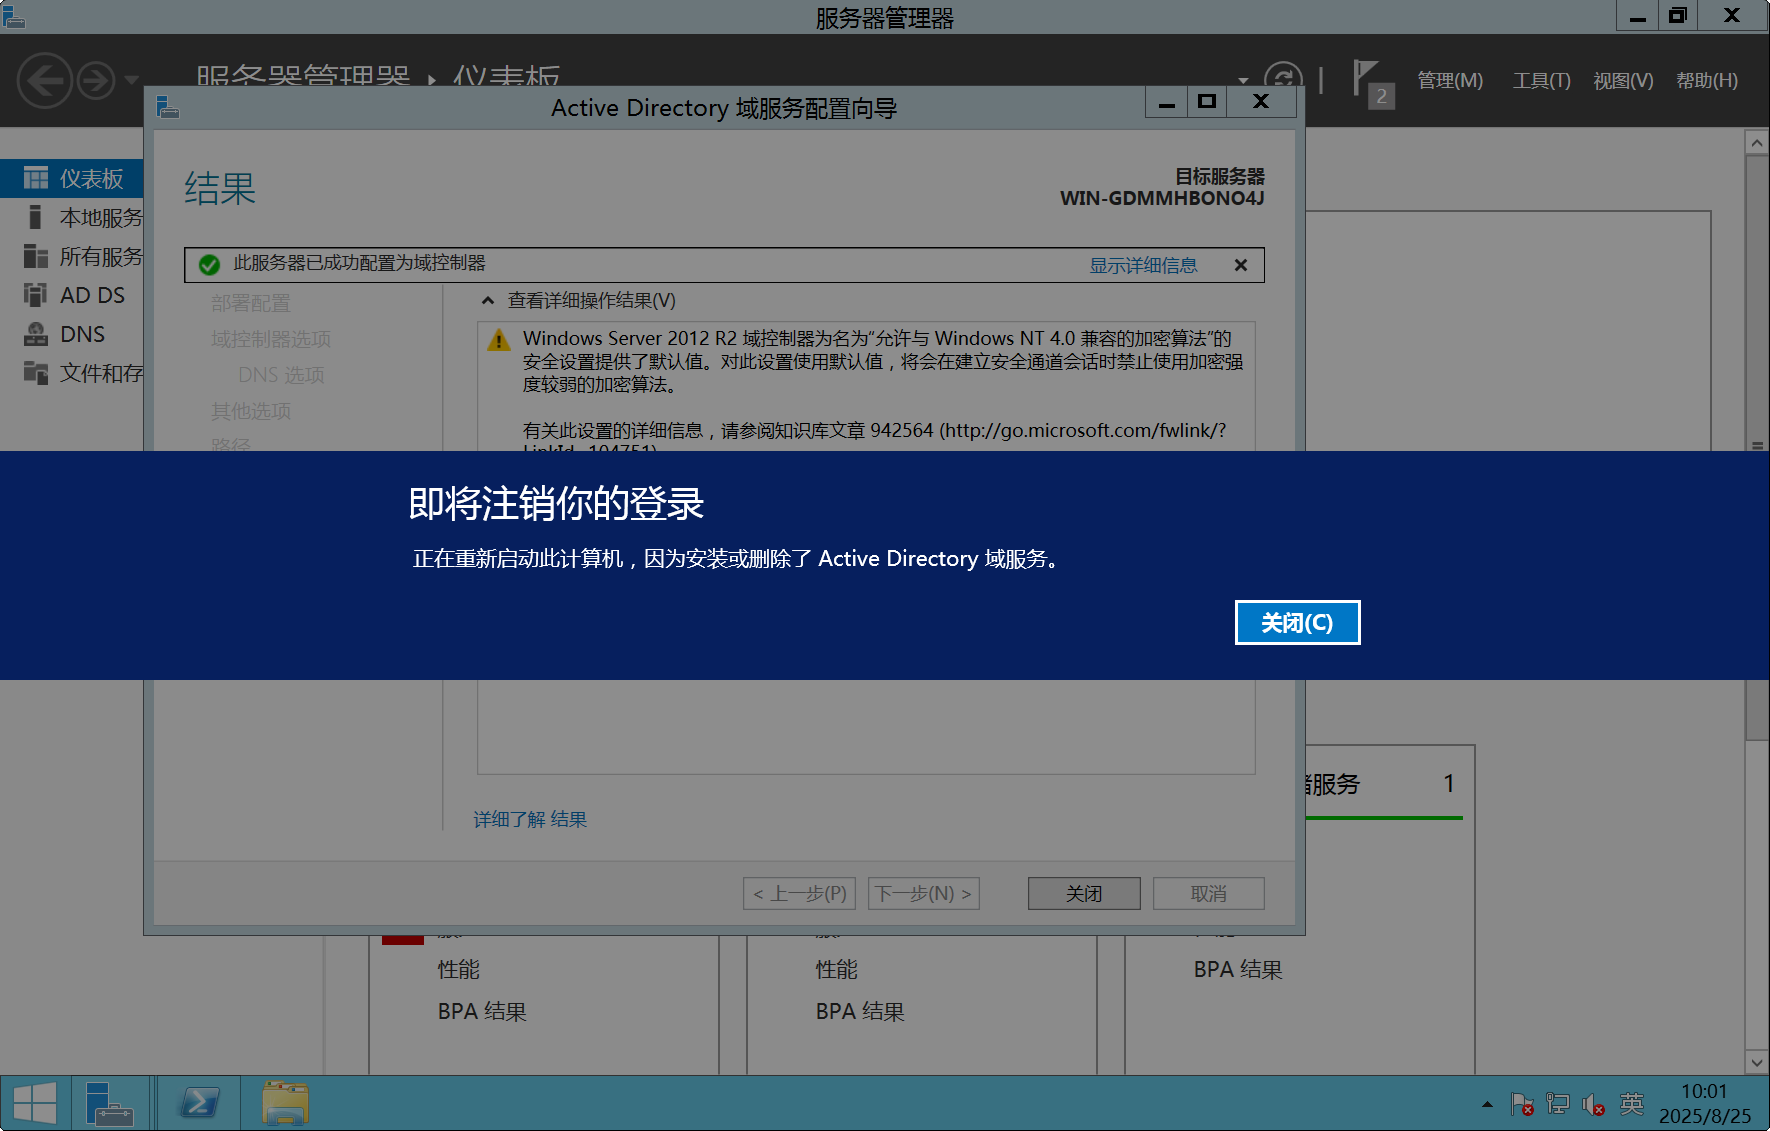Launch PowerShell from the taskbar
The width and height of the screenshot is (1770, 1131).
(198, 1104)
